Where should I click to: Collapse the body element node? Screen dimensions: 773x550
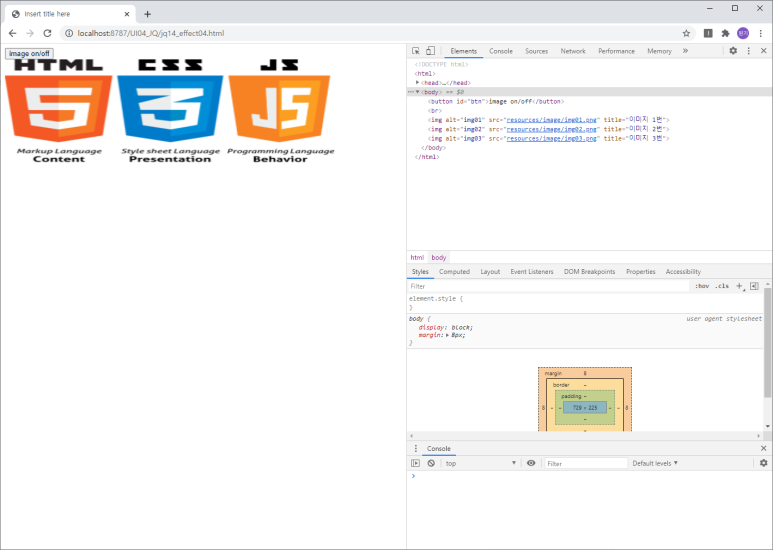click(x=418, y=92)
